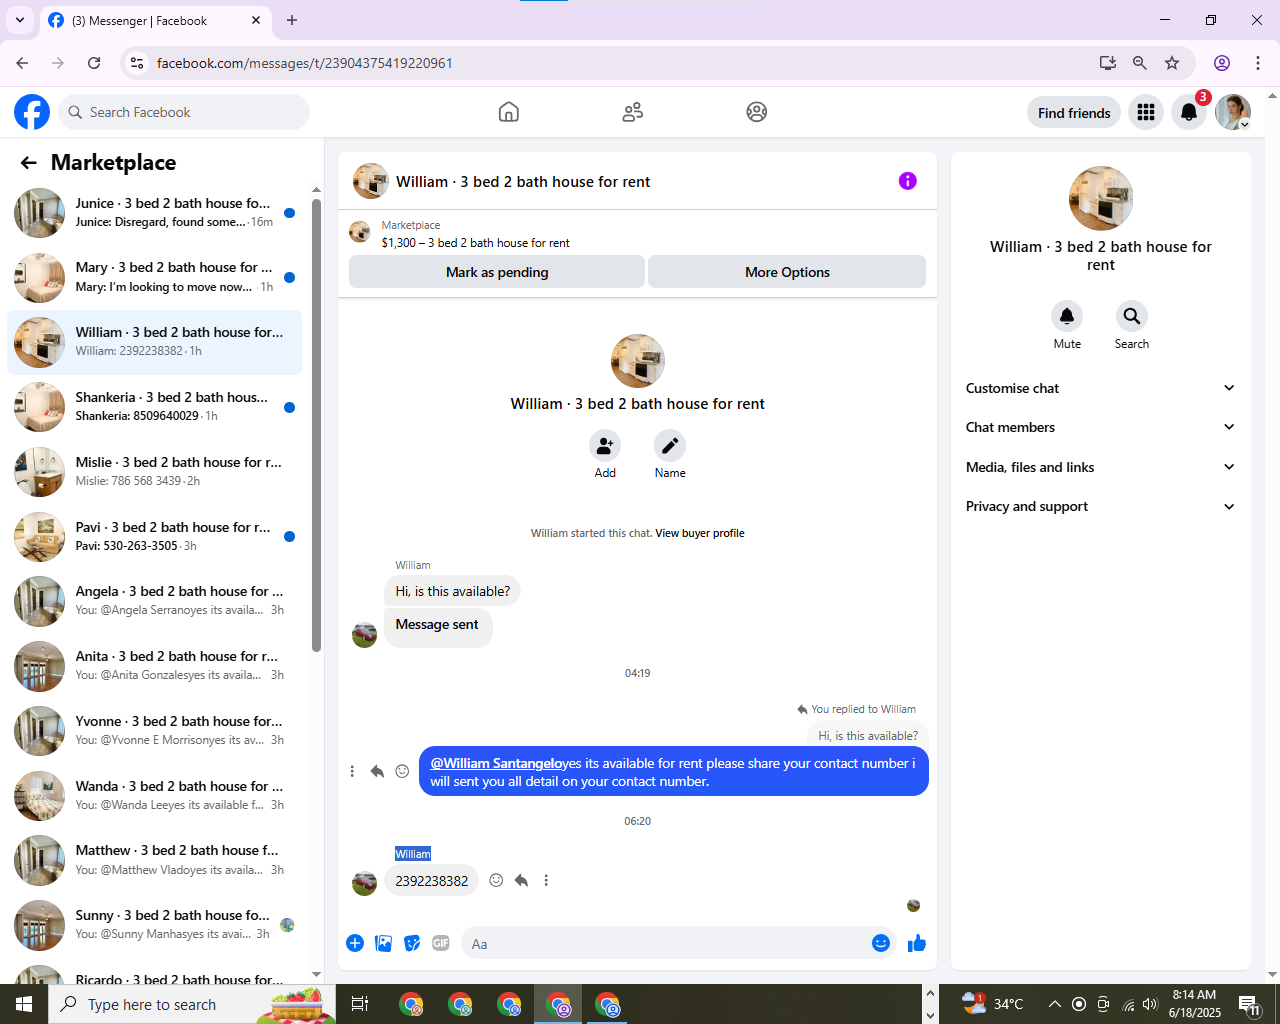Click Find friends button
Image resolution: width=1280 pixels, height=1024 pixels.
[1074, 113]
